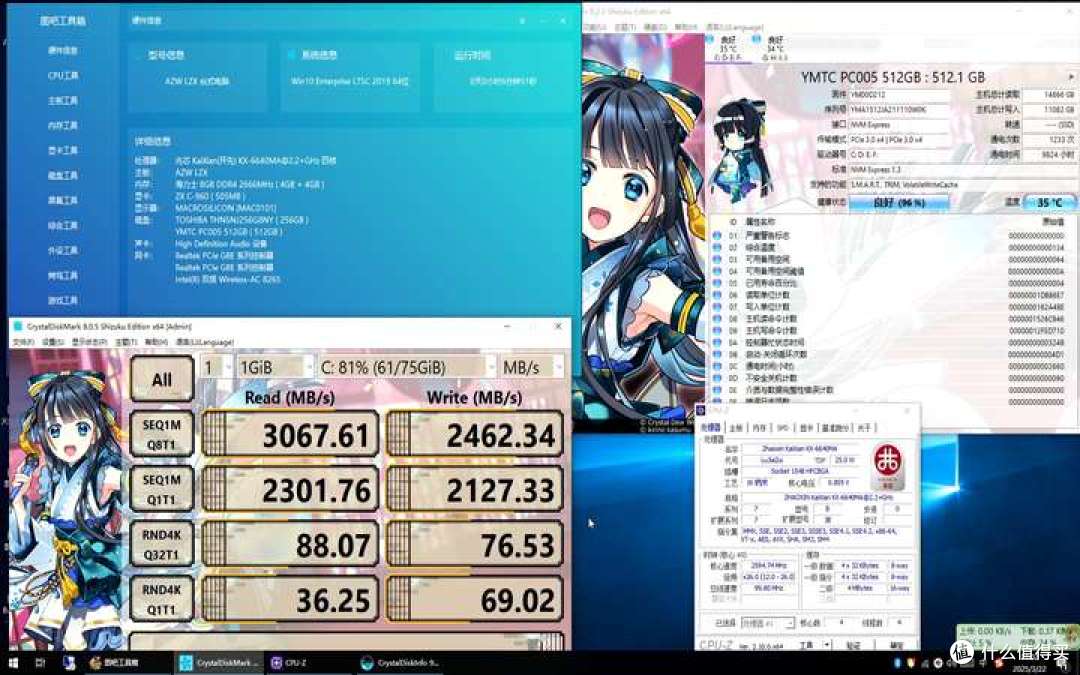Click the next-disk arrow beside YMTC PC005 title
Viewport: 1080px width, 675px height.
pos(1071,76)
